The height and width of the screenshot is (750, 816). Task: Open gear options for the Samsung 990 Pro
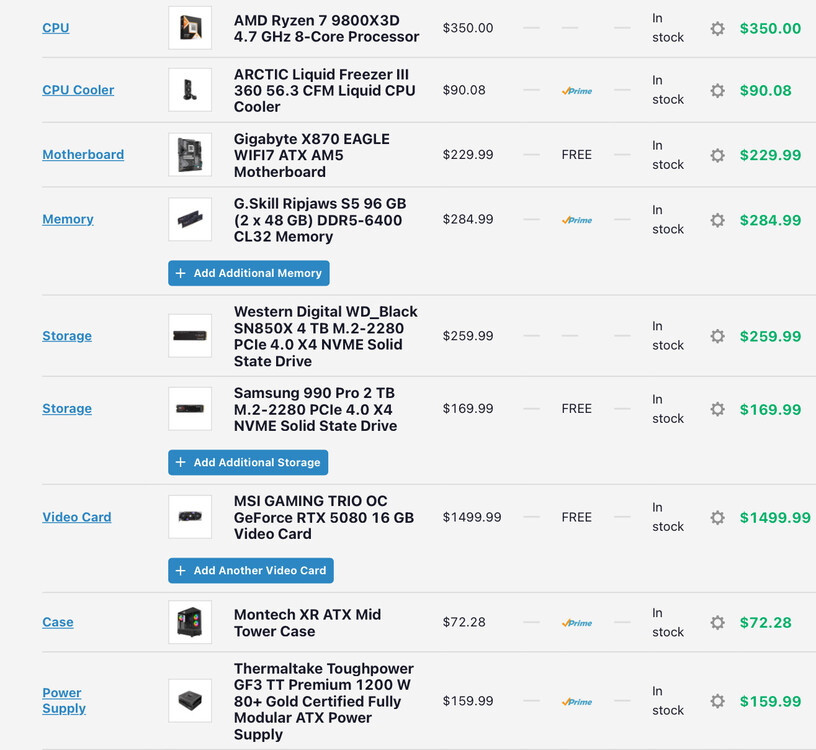[x=717, y=409]
